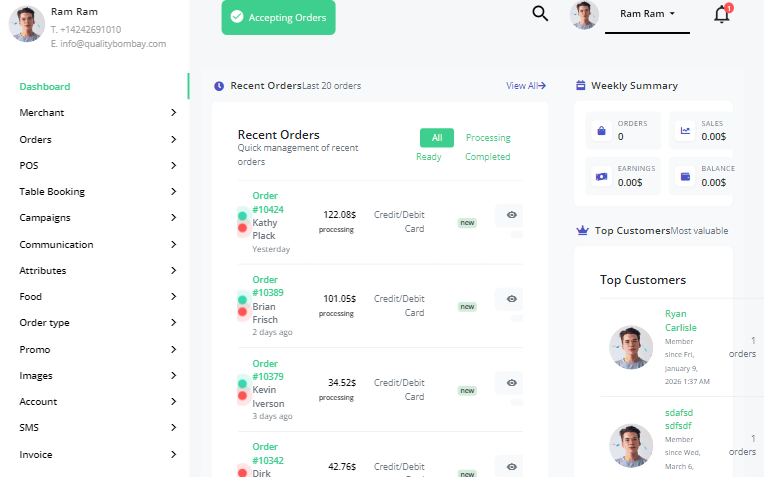Click sdafsd sdfsdf's avatar photo

tap(631, 445)
